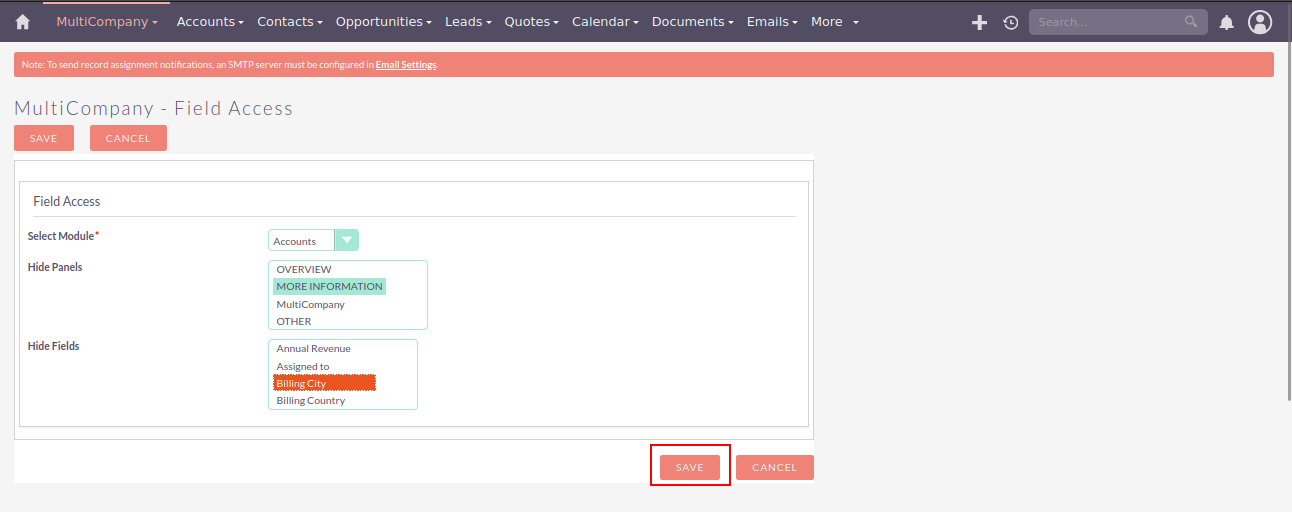Click the Search input field

[1105, 22]
